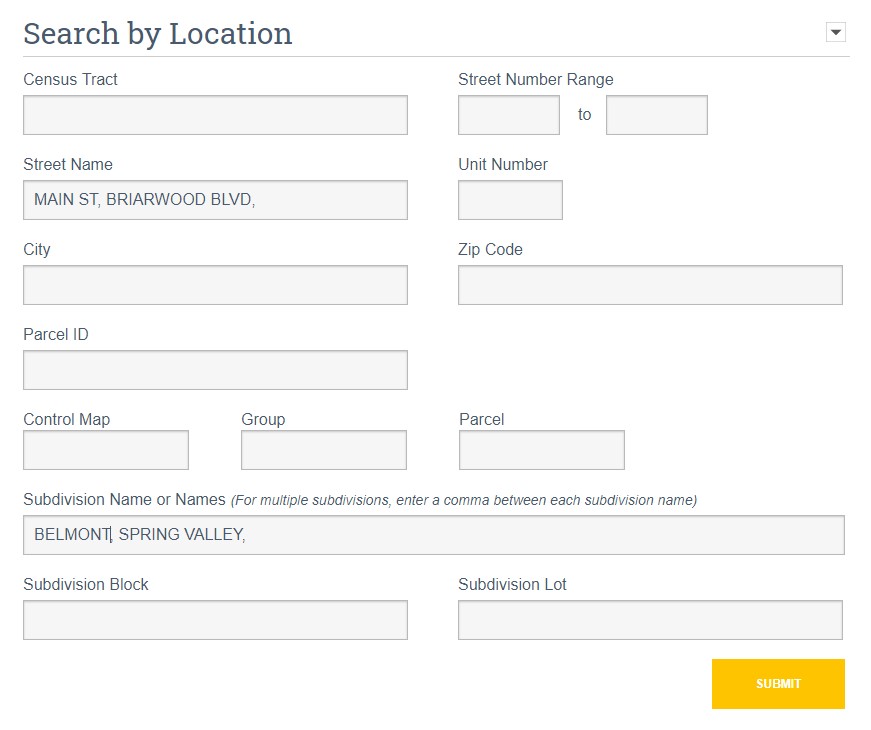
Task: Select the City input field
Action: (x=214, y=284)
